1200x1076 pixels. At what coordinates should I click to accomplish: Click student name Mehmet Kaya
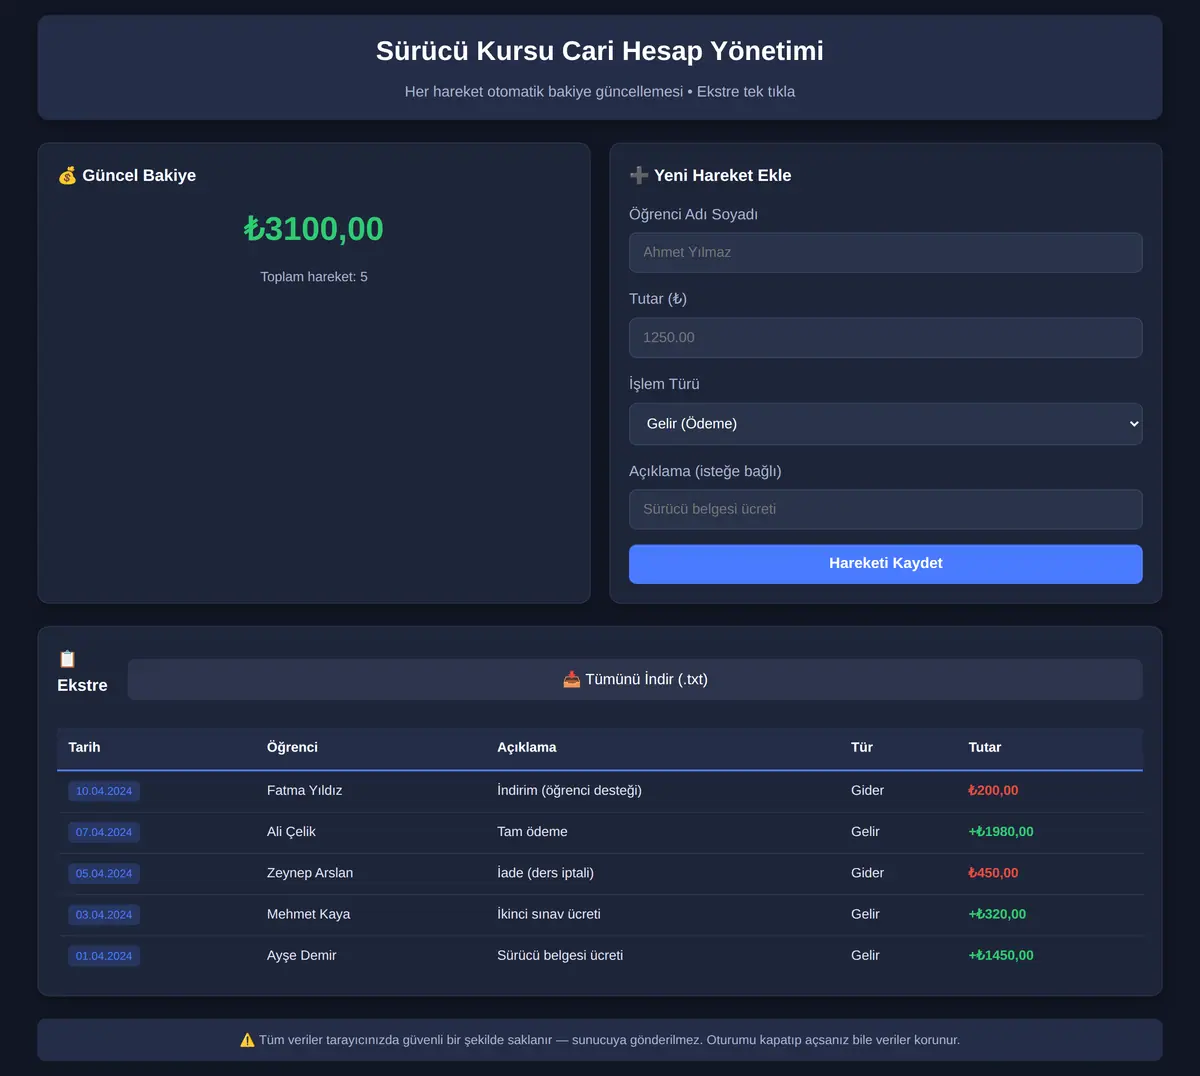click(x=309, y=915)
